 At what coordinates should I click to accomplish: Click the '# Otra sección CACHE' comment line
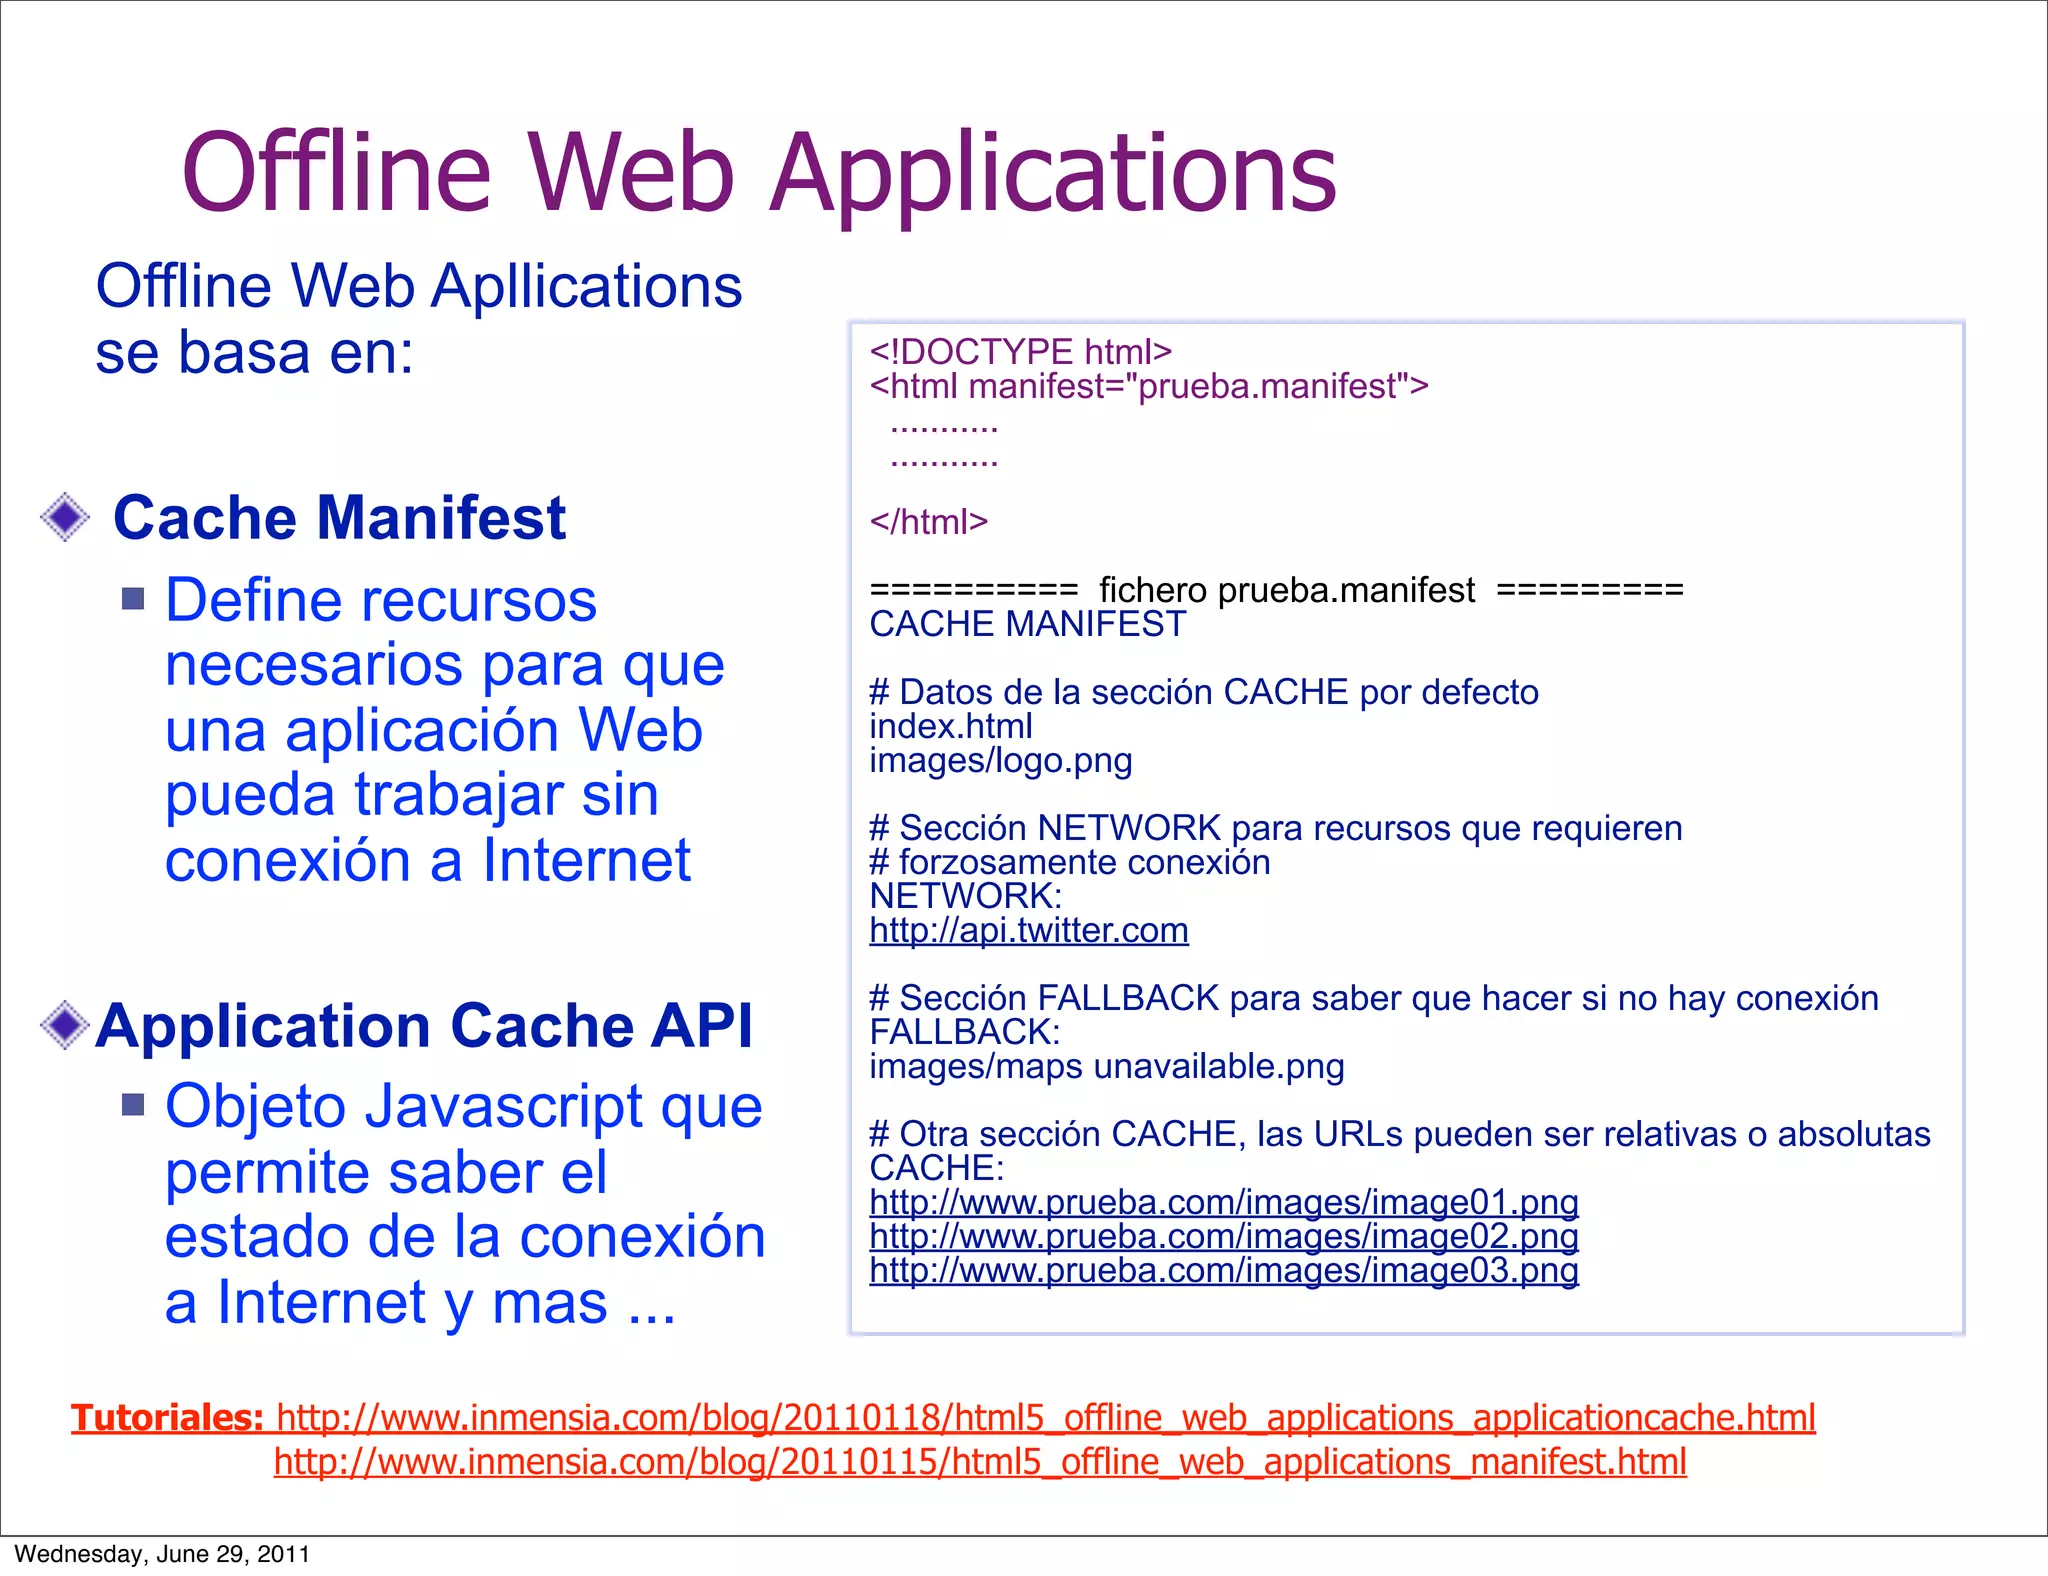pos(1400,1134)
